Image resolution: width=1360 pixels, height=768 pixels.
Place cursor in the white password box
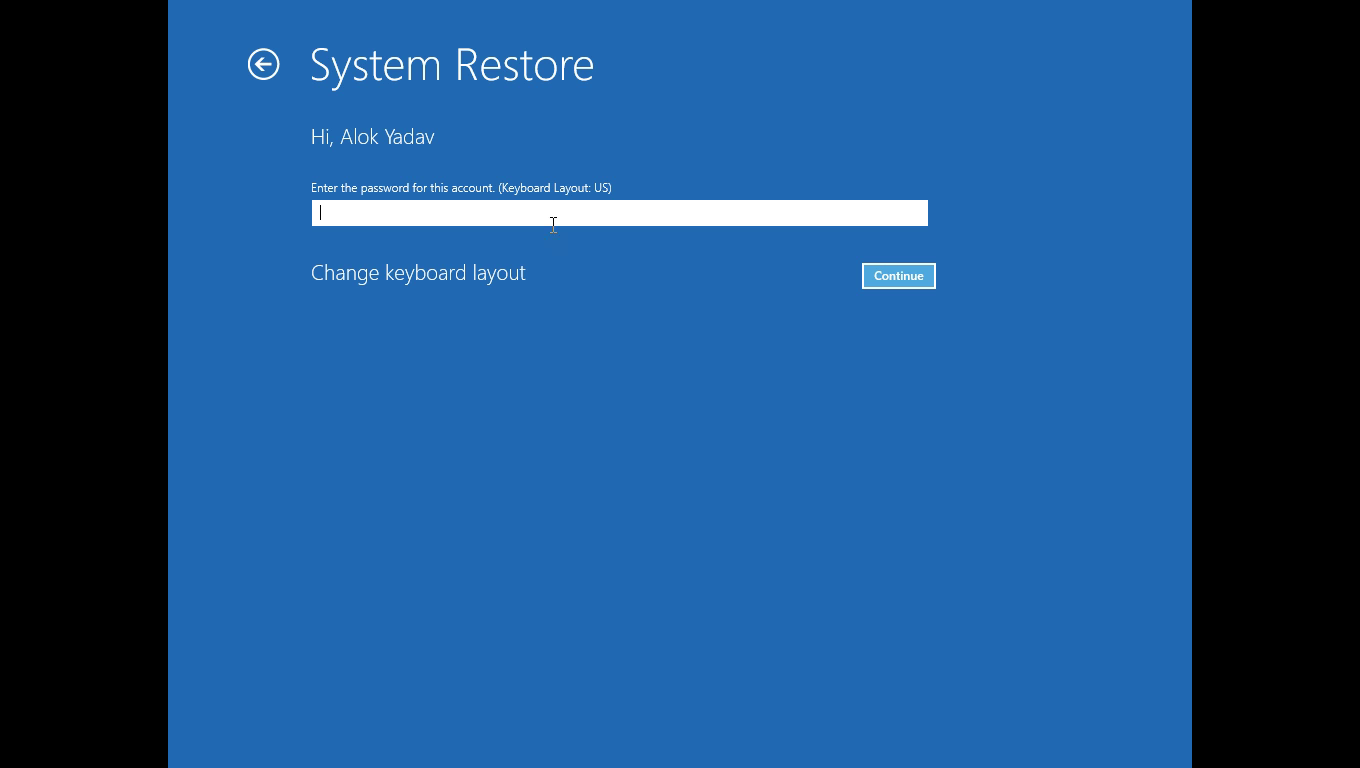pyautogui.click(x=619, y=213)
